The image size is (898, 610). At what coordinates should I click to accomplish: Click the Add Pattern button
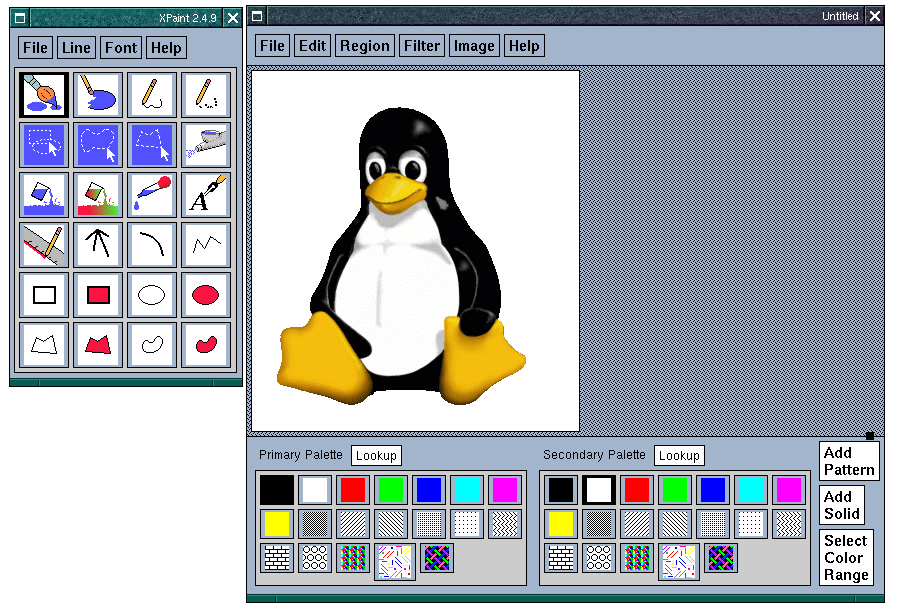click(849, 461)
